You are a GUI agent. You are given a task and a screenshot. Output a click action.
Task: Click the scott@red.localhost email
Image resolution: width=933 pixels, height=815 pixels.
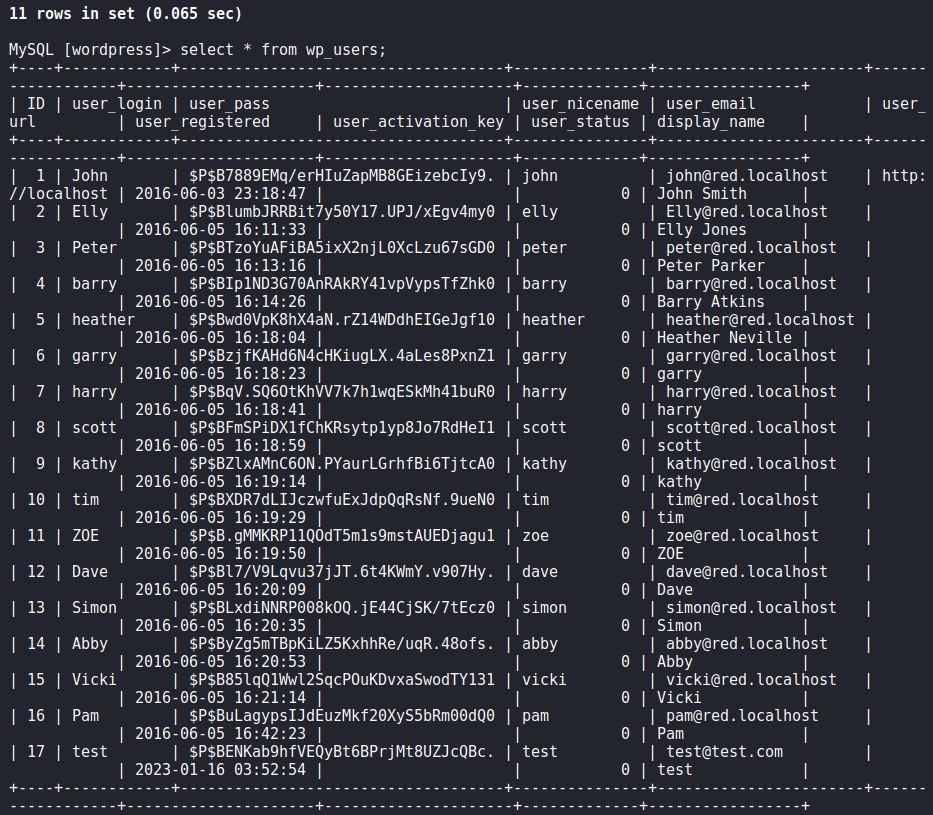[x=751, y=428]
